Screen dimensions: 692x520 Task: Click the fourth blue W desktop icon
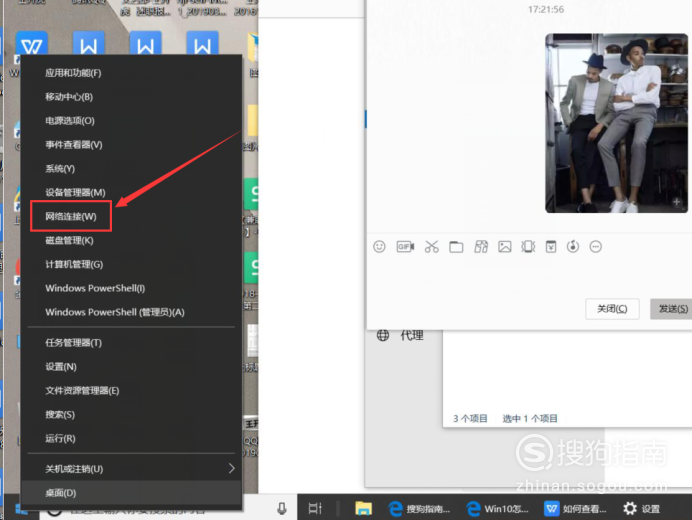click(x=202, y=44)
